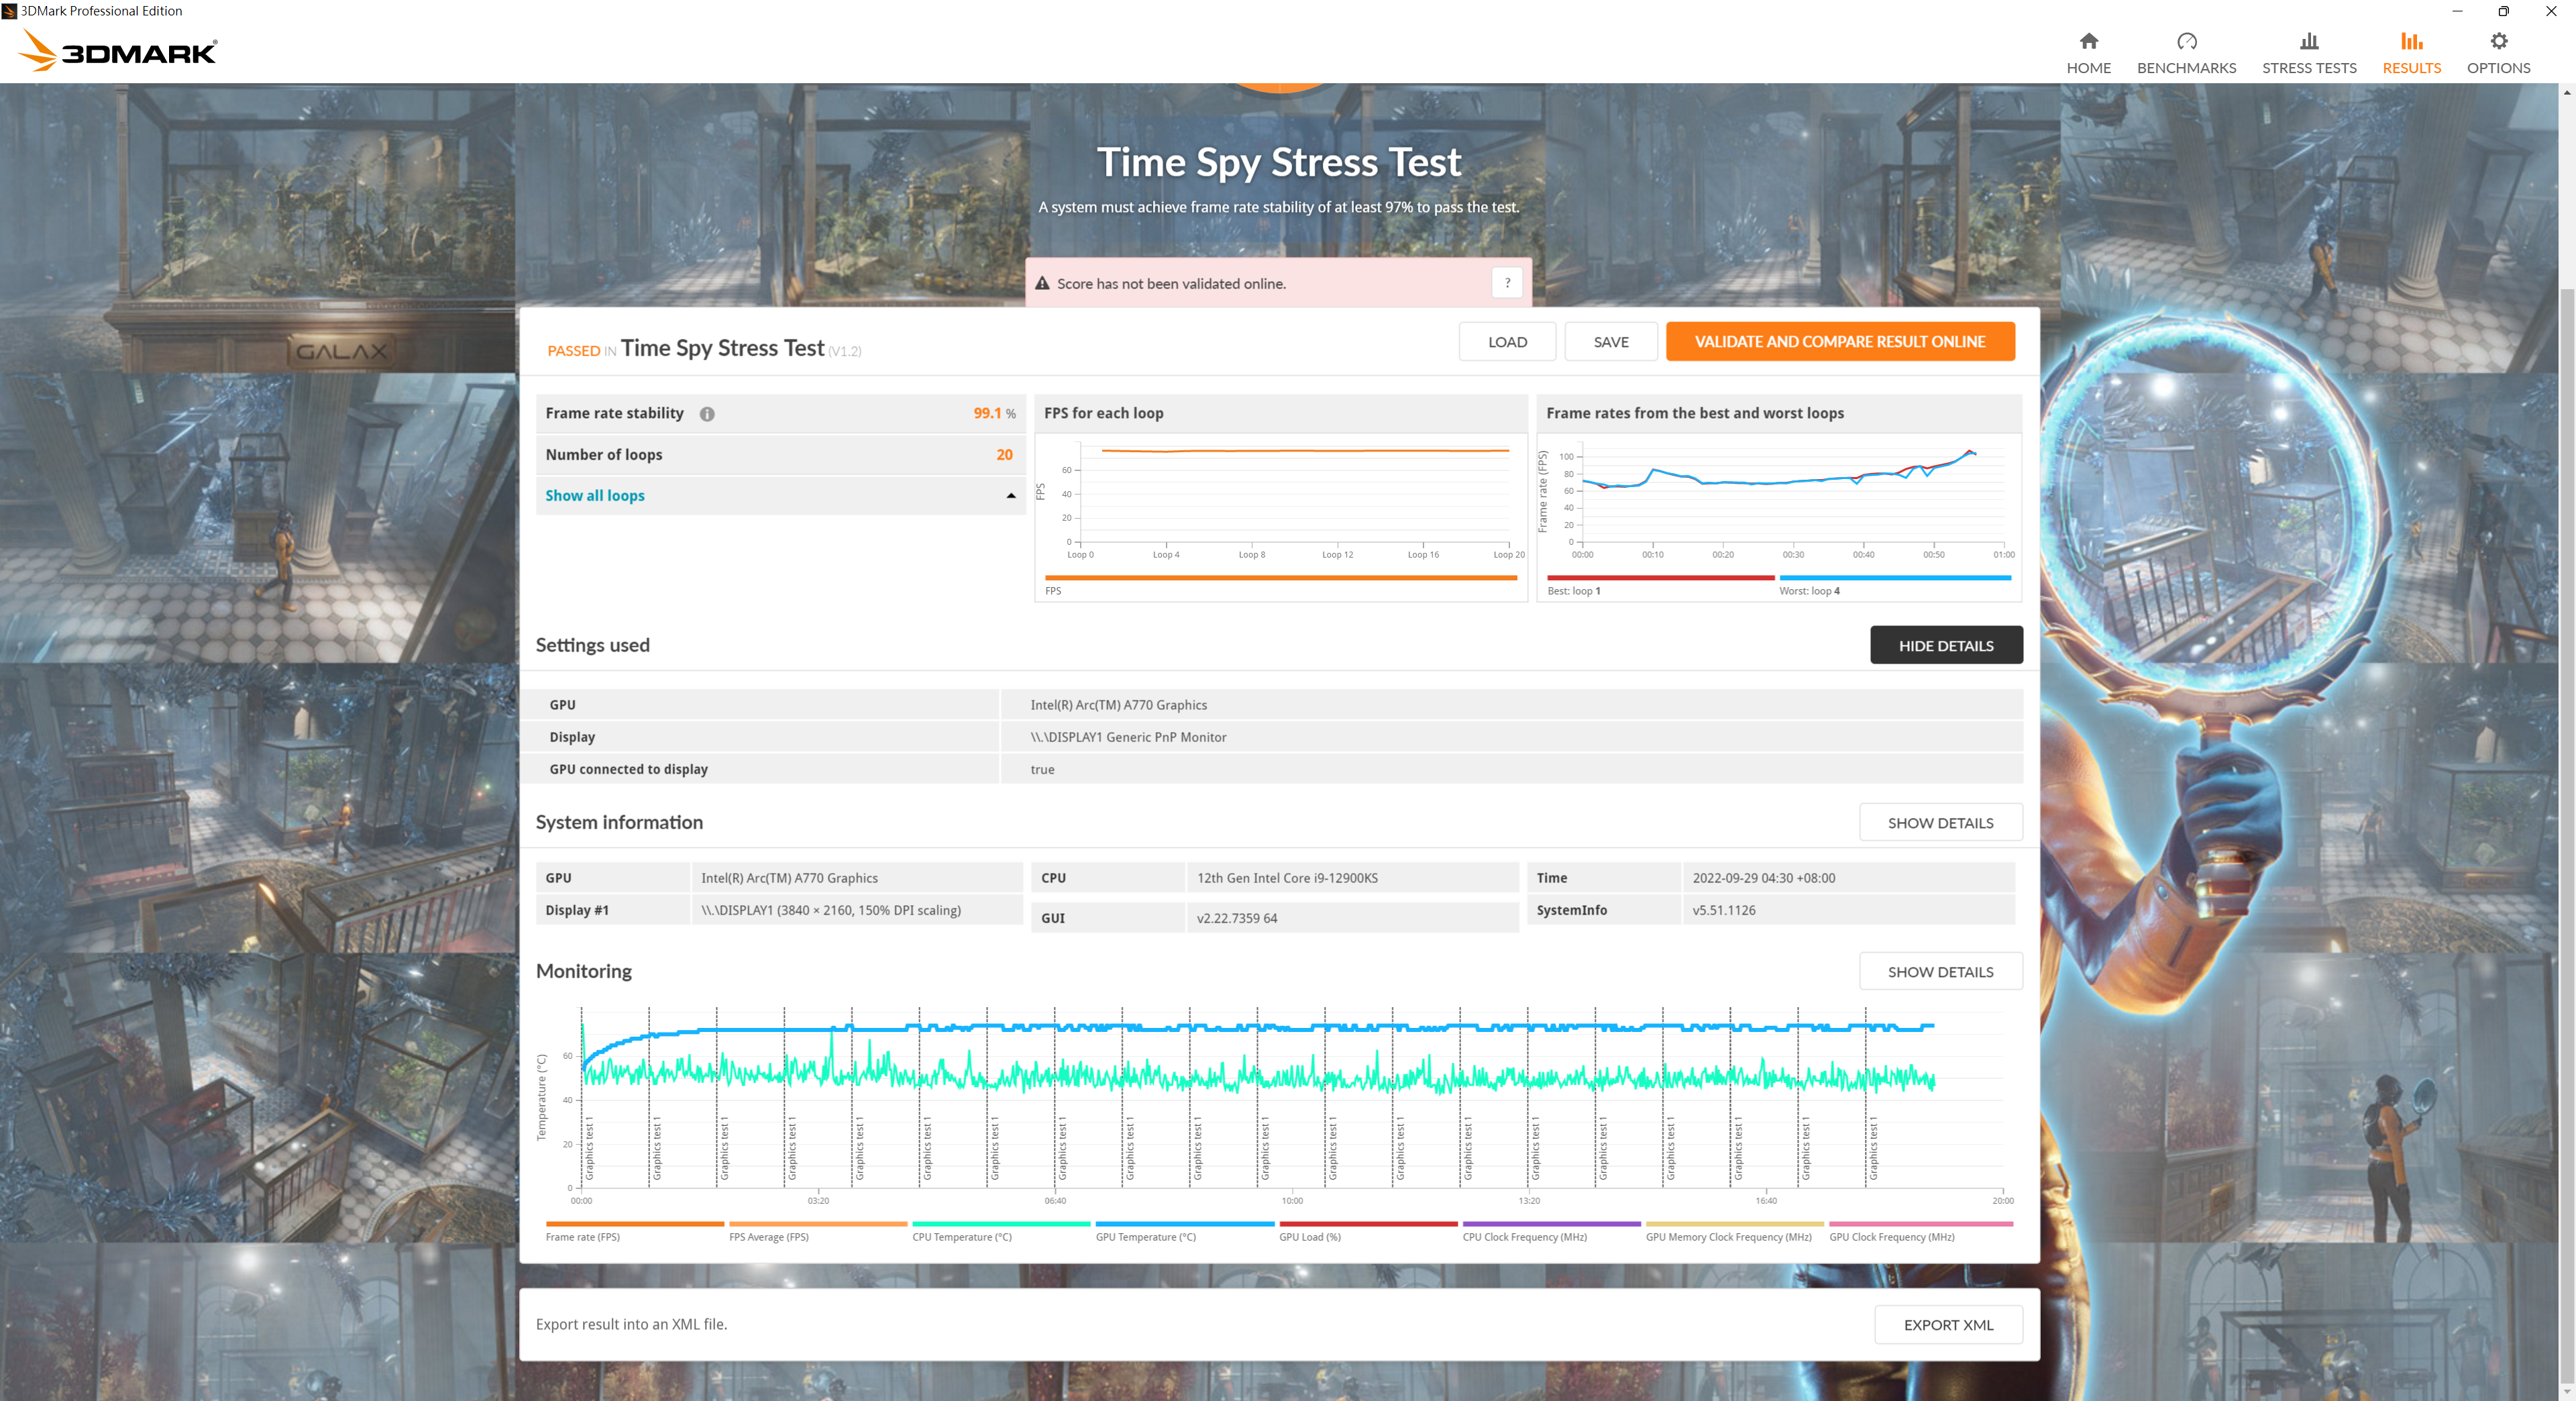Show details for Monitoring
Viewport: 2576px width, 1401px height.
(x=1940, y=972)
